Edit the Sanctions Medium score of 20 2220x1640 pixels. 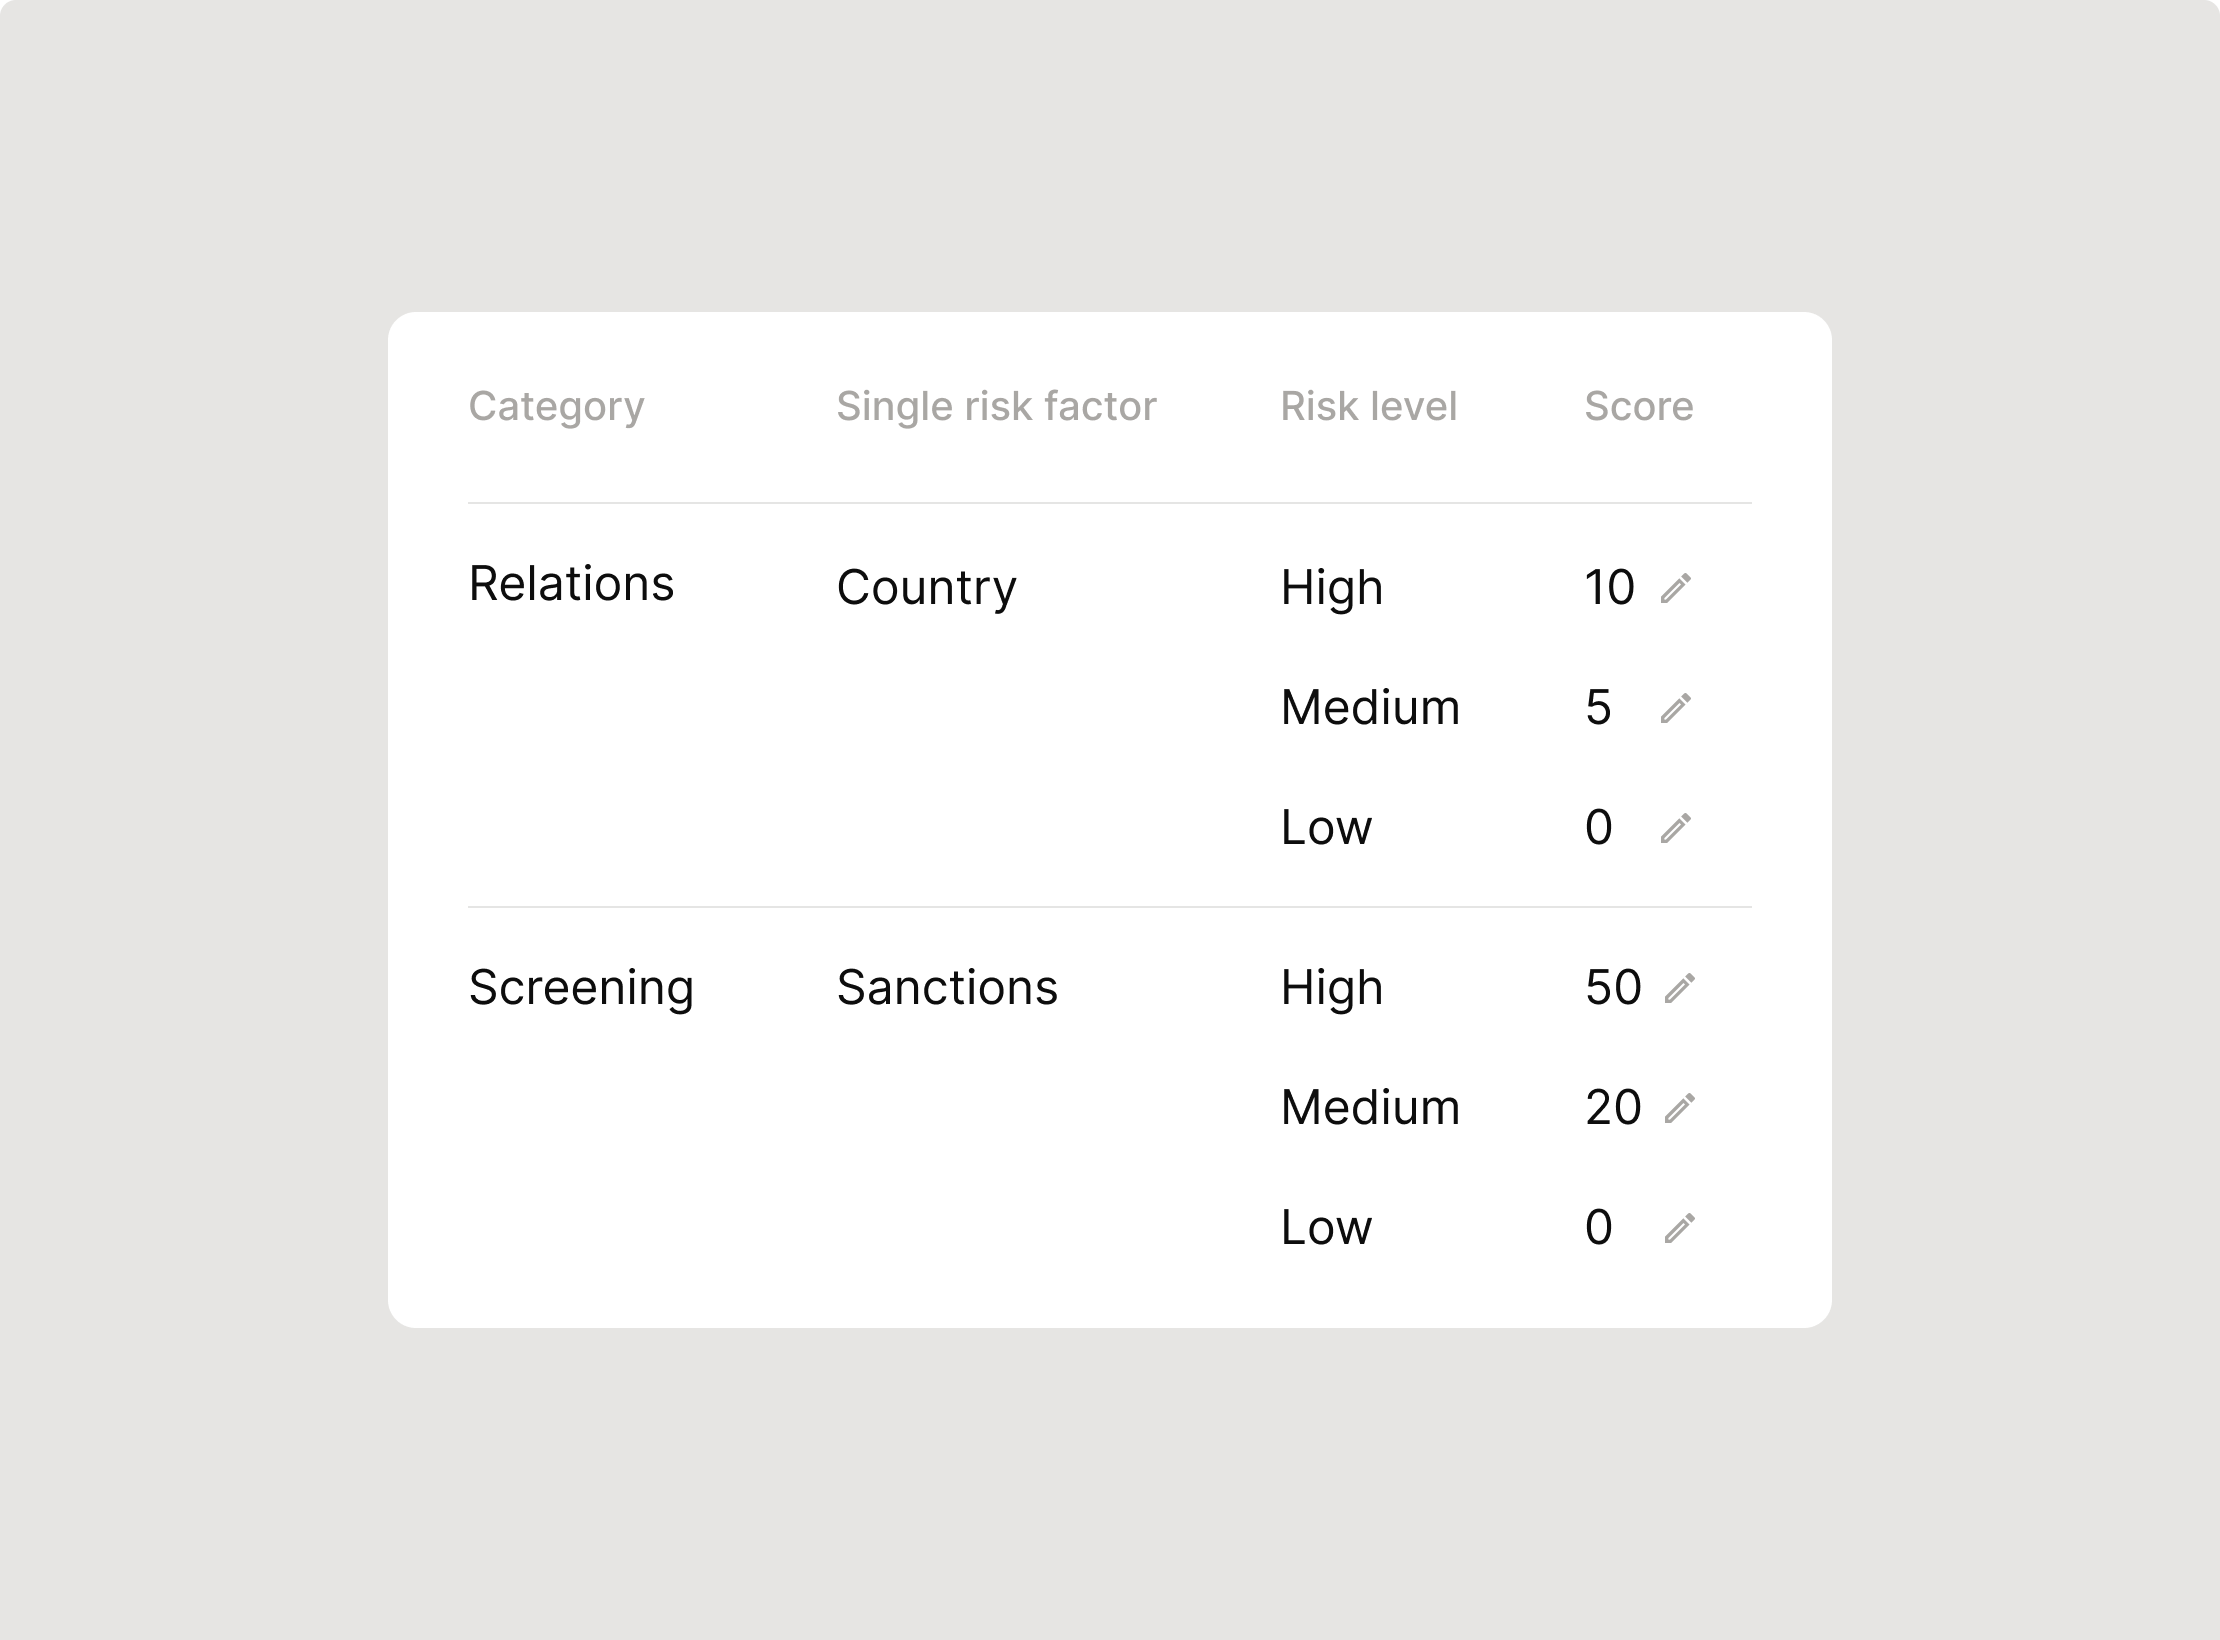pos(1680,1108)
